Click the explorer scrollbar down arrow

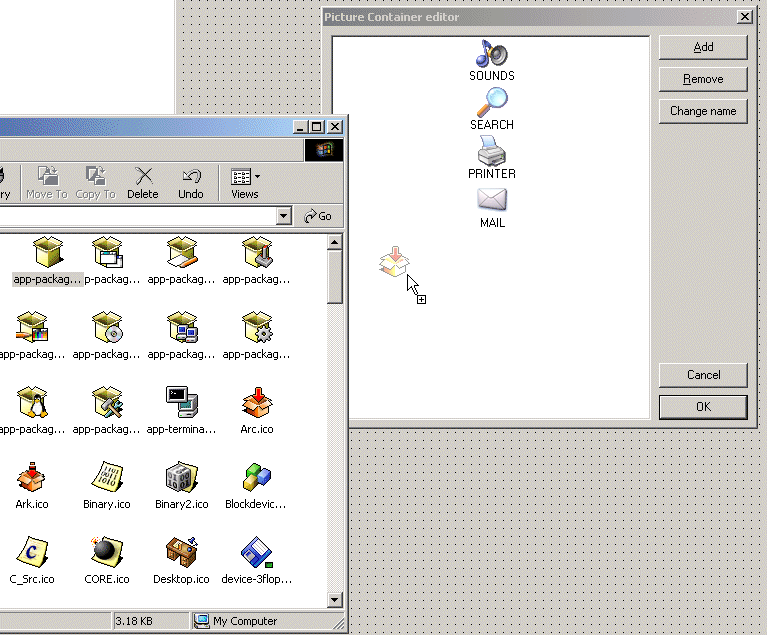[x=335, y=599]
